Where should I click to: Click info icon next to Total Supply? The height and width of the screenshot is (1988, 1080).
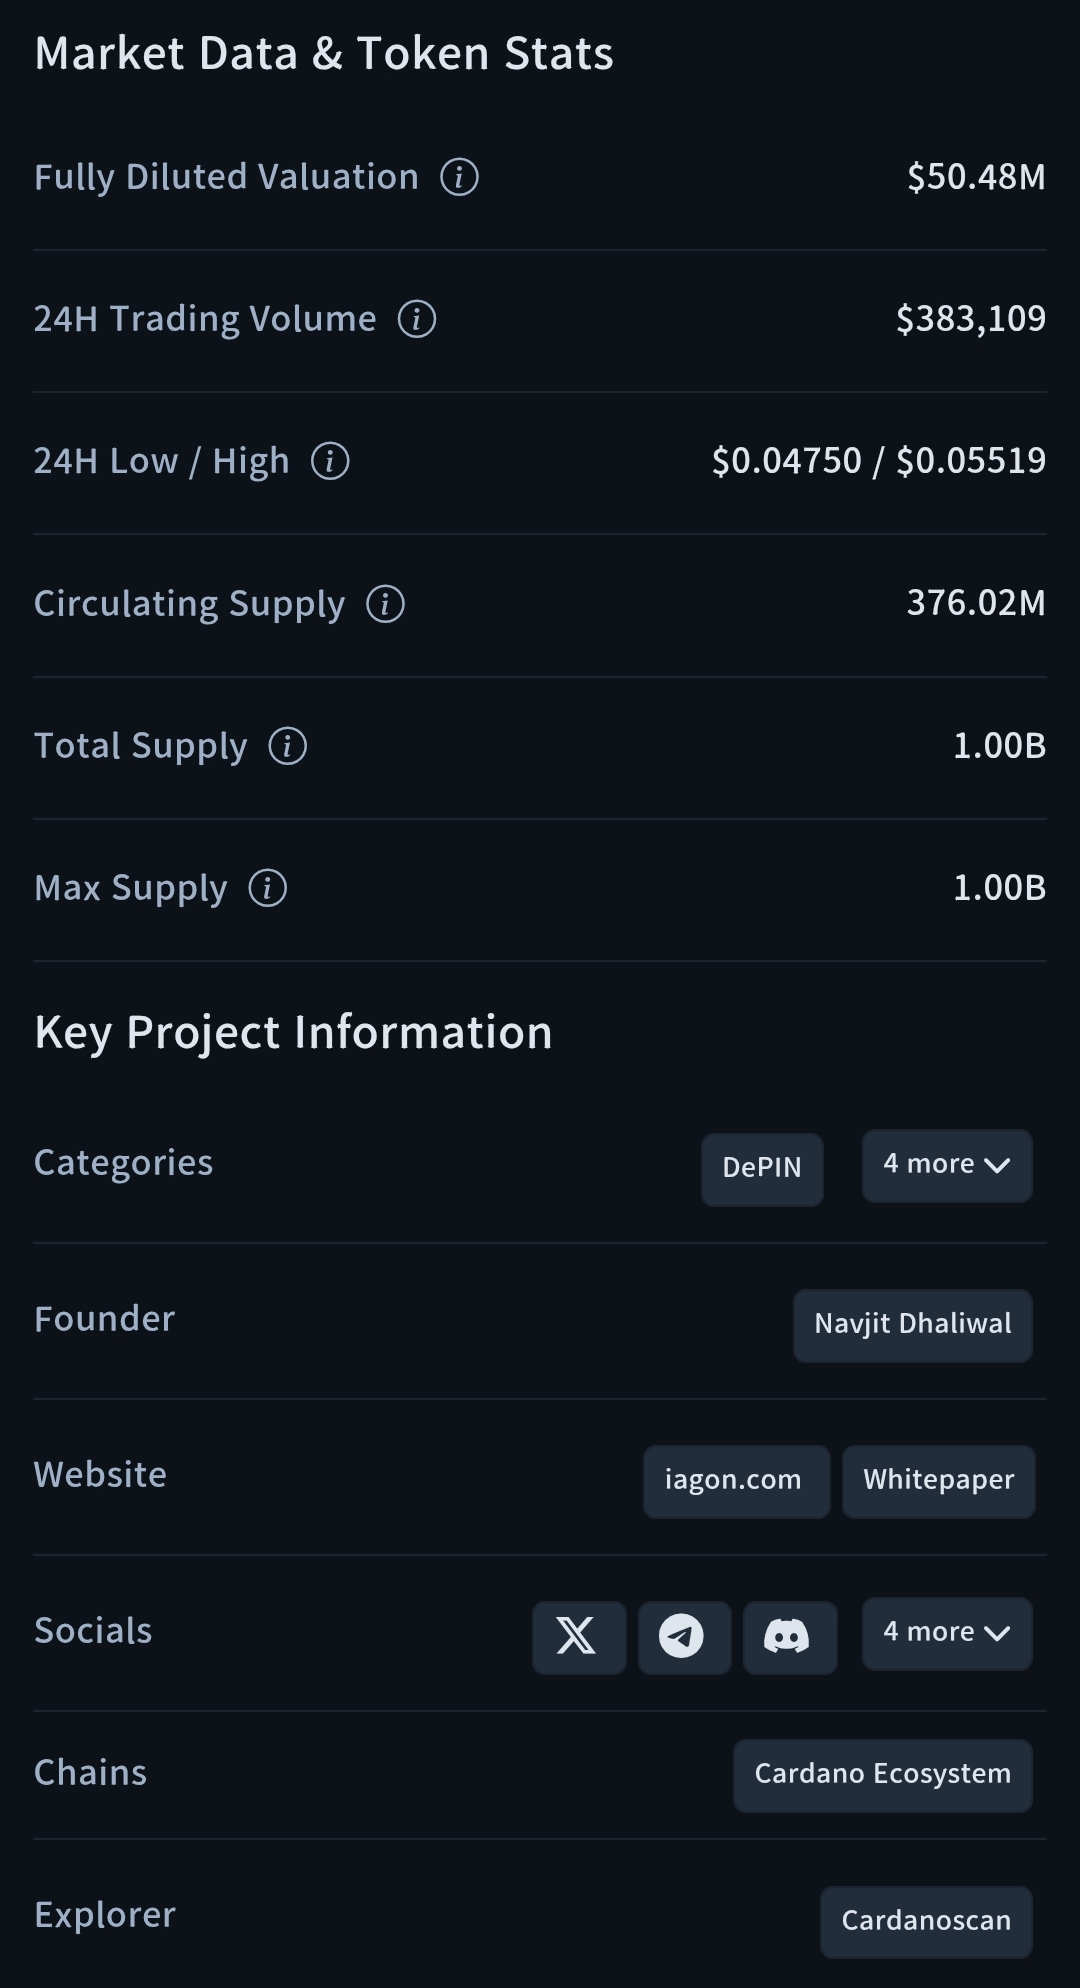(288, 746)
